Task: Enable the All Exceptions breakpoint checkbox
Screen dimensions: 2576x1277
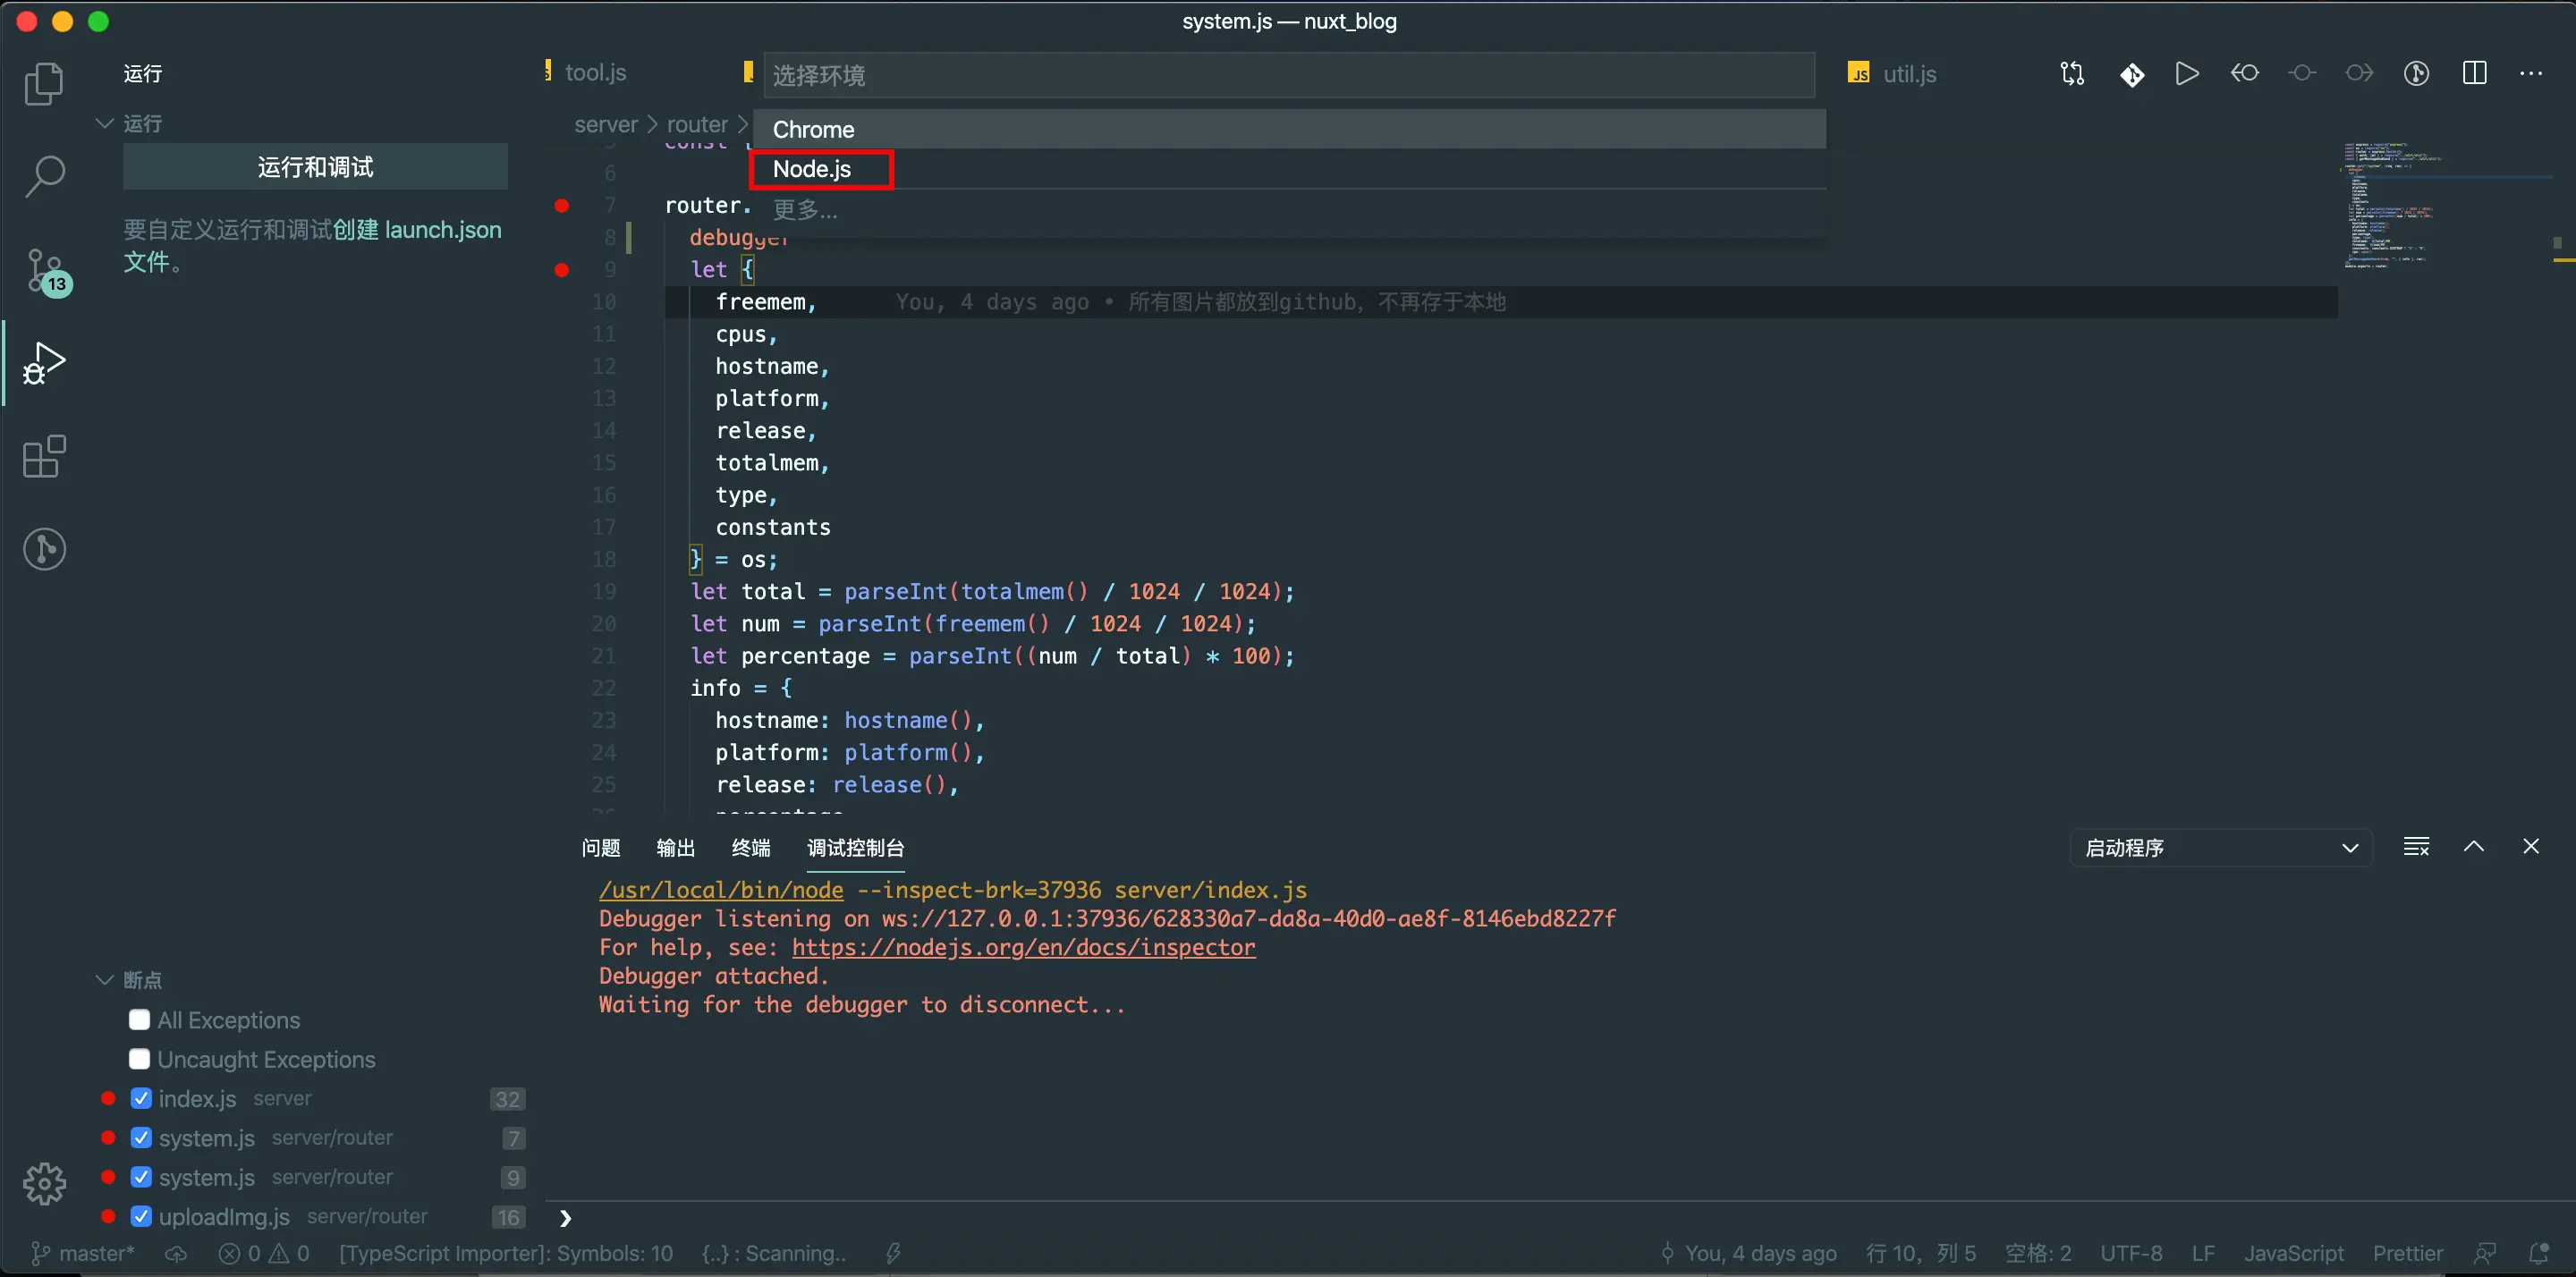Action: point(140,1020)
